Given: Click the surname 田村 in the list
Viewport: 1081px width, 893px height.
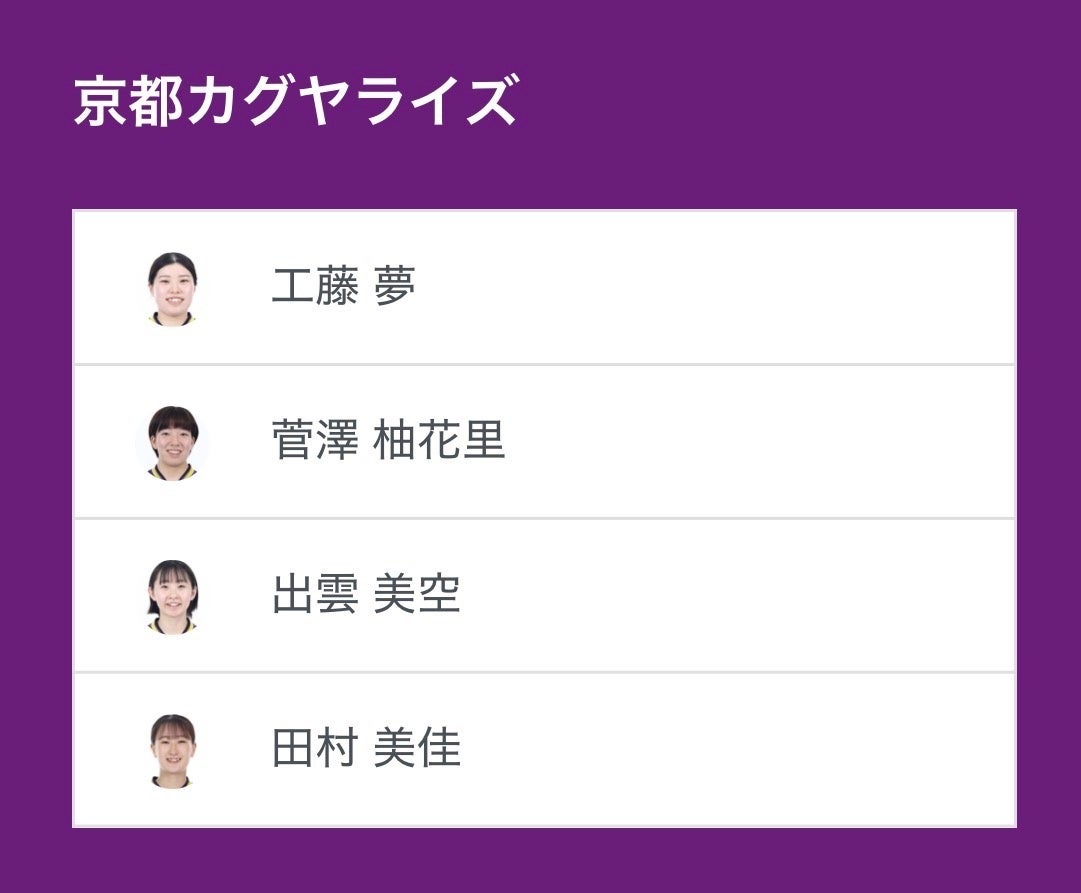Looking at the screenshot, I should point(315,749).
